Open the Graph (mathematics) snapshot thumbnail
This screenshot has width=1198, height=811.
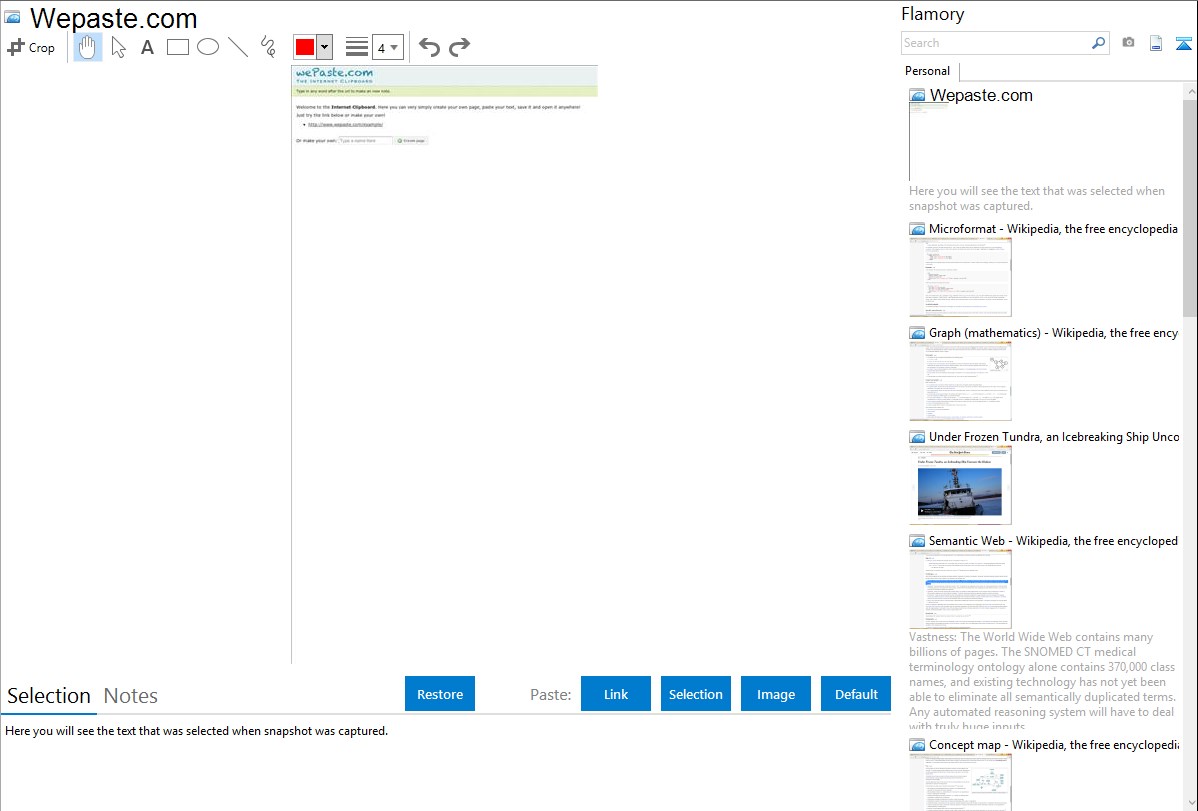pyautogui.click(x=960, y=381)
